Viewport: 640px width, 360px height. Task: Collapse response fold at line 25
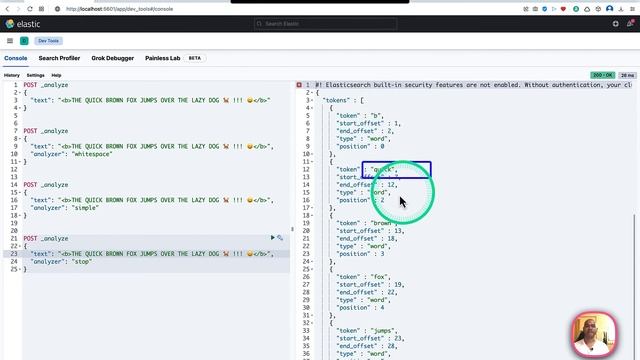pos(312,269)
